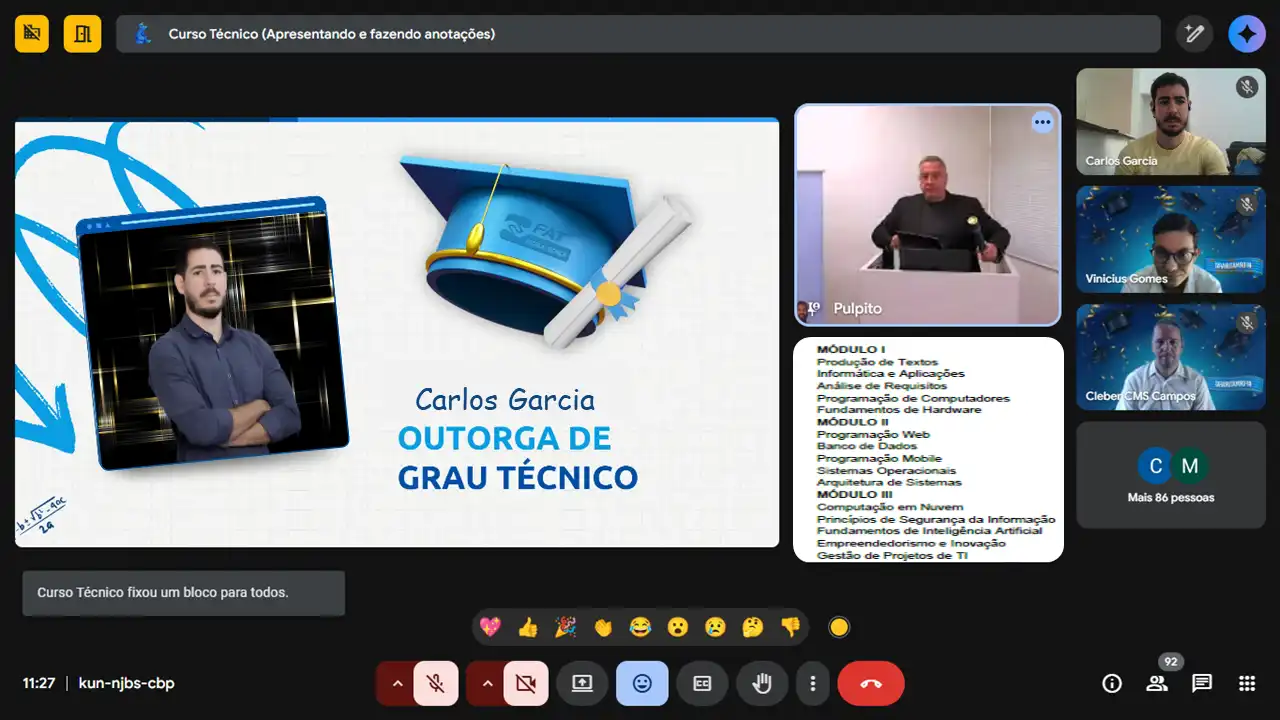Toggle the microphone mute button
Viewport: 1280px width, 720px height.
436,684
